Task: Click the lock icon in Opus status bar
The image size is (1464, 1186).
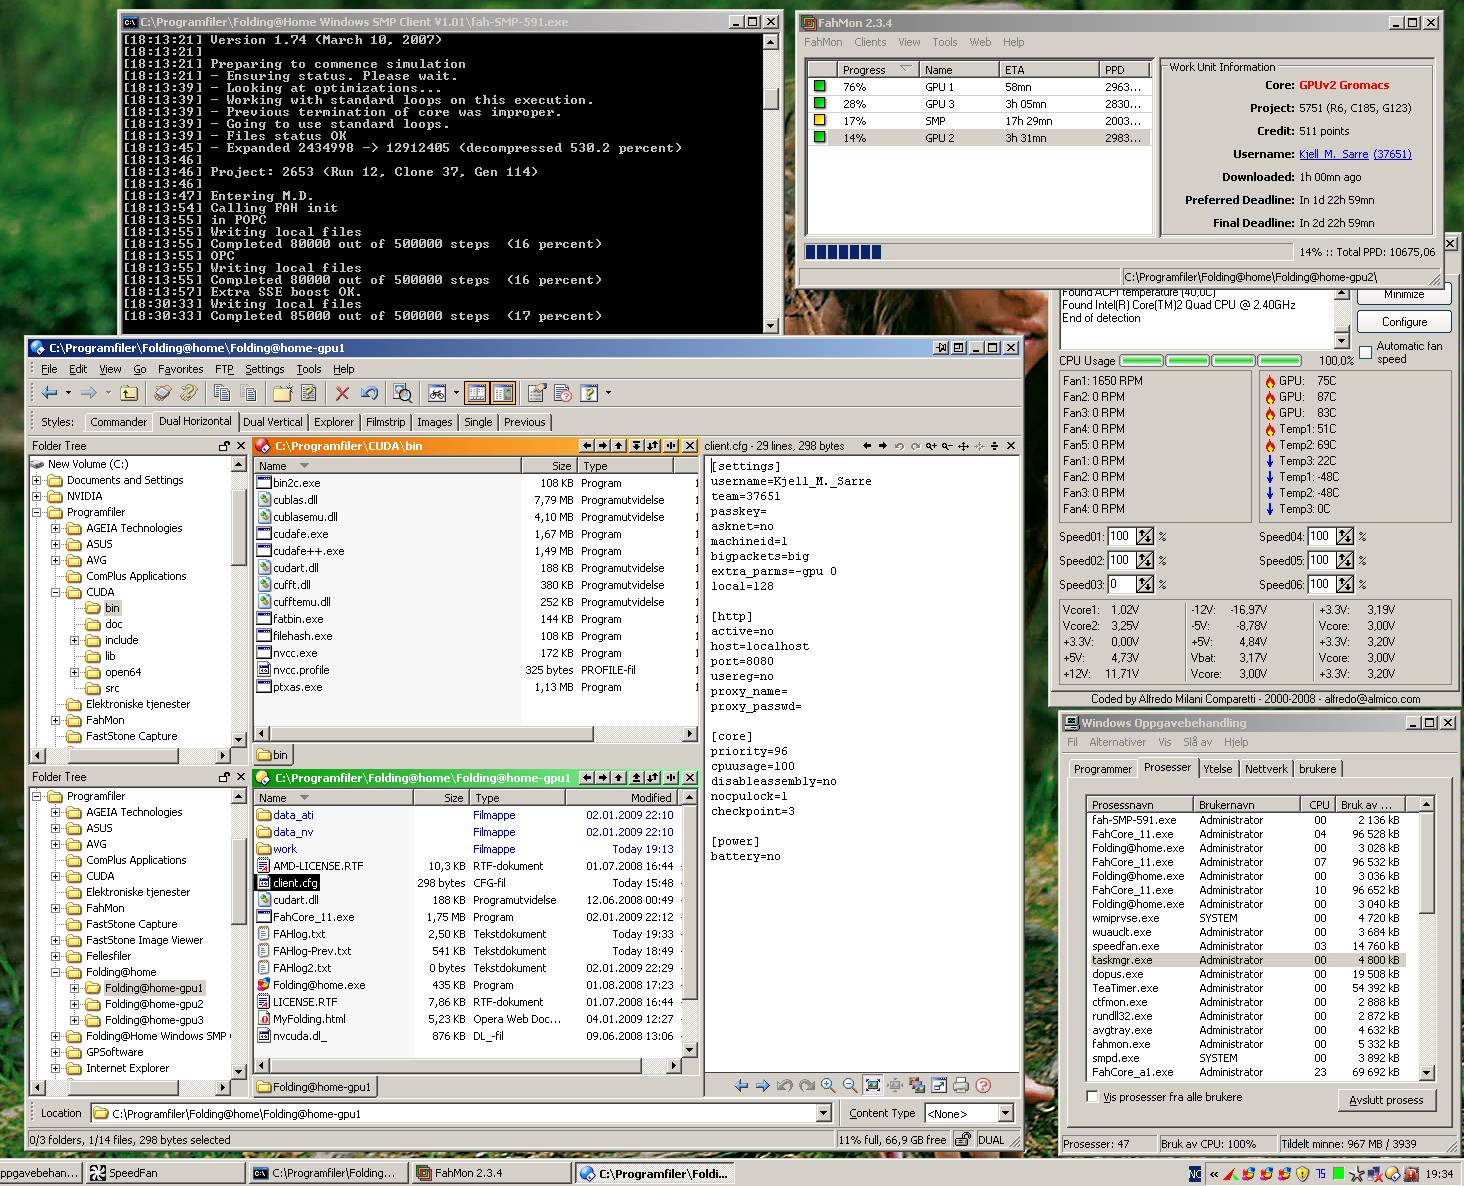Action: 962,1139
